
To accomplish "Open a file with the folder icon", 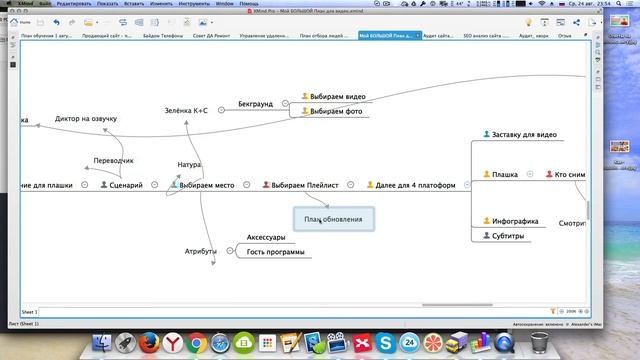I will 88,22.
